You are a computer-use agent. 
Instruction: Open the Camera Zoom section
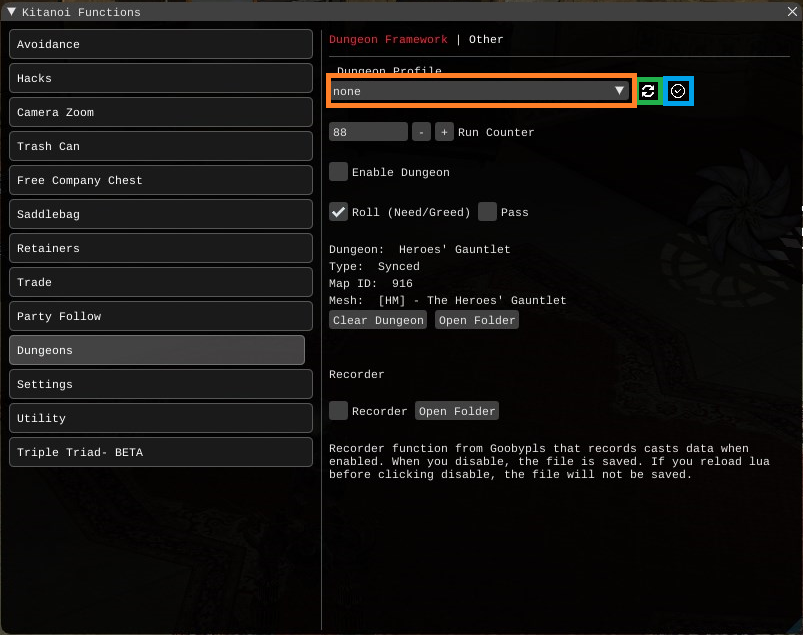160,112
